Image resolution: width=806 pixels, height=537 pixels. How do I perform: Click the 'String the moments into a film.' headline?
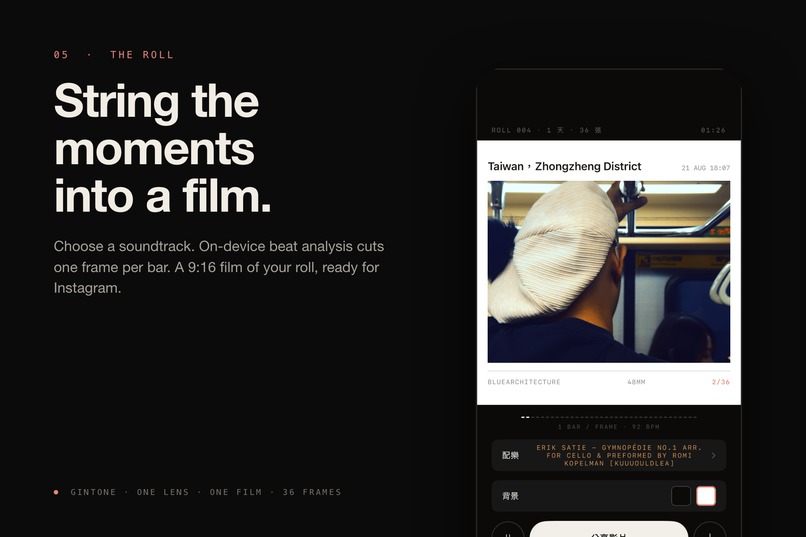point(162,148)
